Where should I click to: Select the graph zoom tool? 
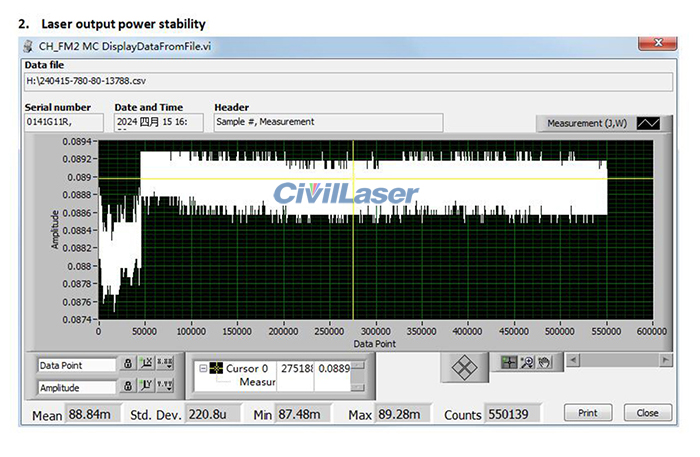coord(527,362)
